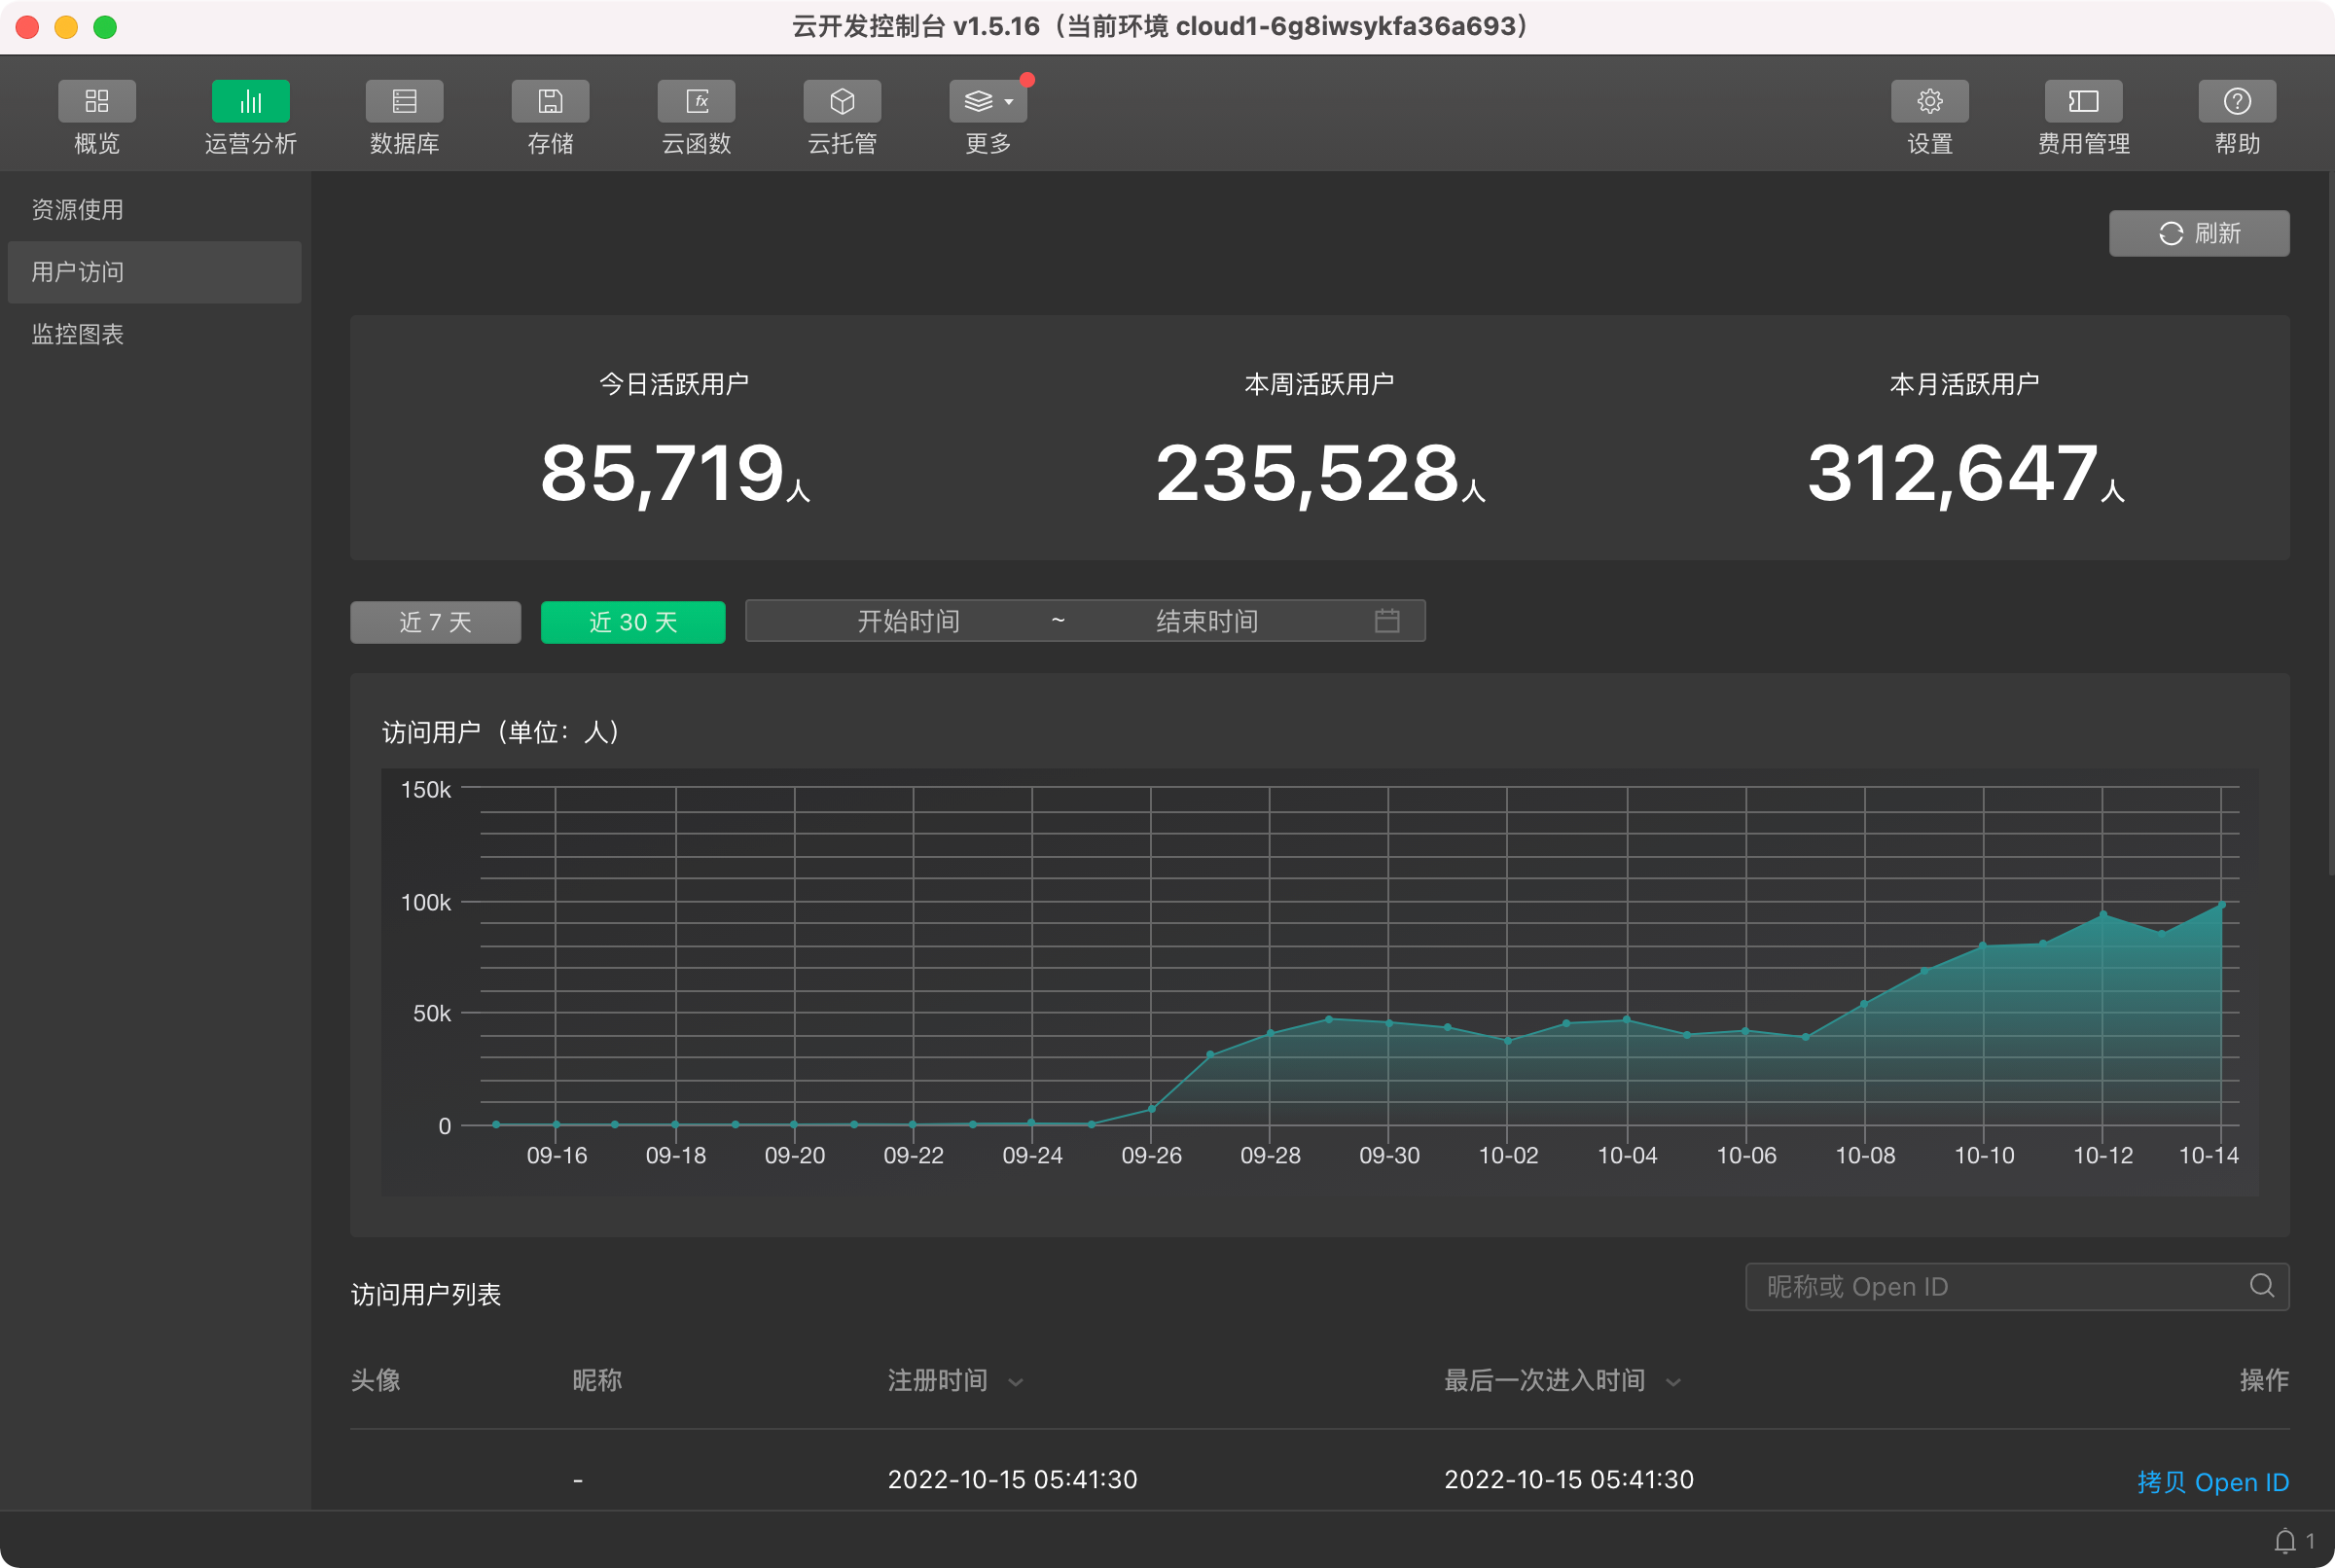Open the 设置 gear icon
The image size is (2335, 1568).
tap(1929, 101)
